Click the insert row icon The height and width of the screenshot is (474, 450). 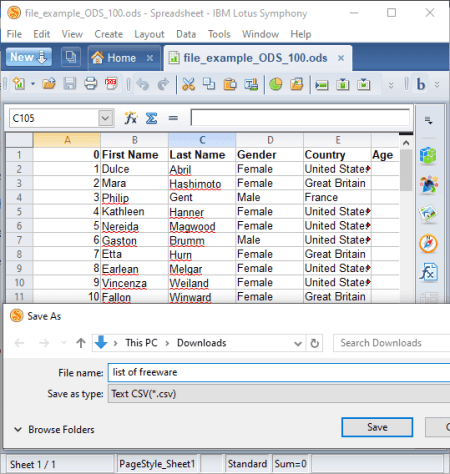tap(322, 85)
